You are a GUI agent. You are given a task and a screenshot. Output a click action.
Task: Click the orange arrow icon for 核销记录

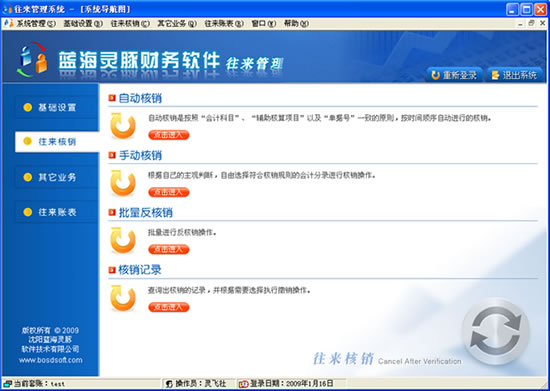123,298
